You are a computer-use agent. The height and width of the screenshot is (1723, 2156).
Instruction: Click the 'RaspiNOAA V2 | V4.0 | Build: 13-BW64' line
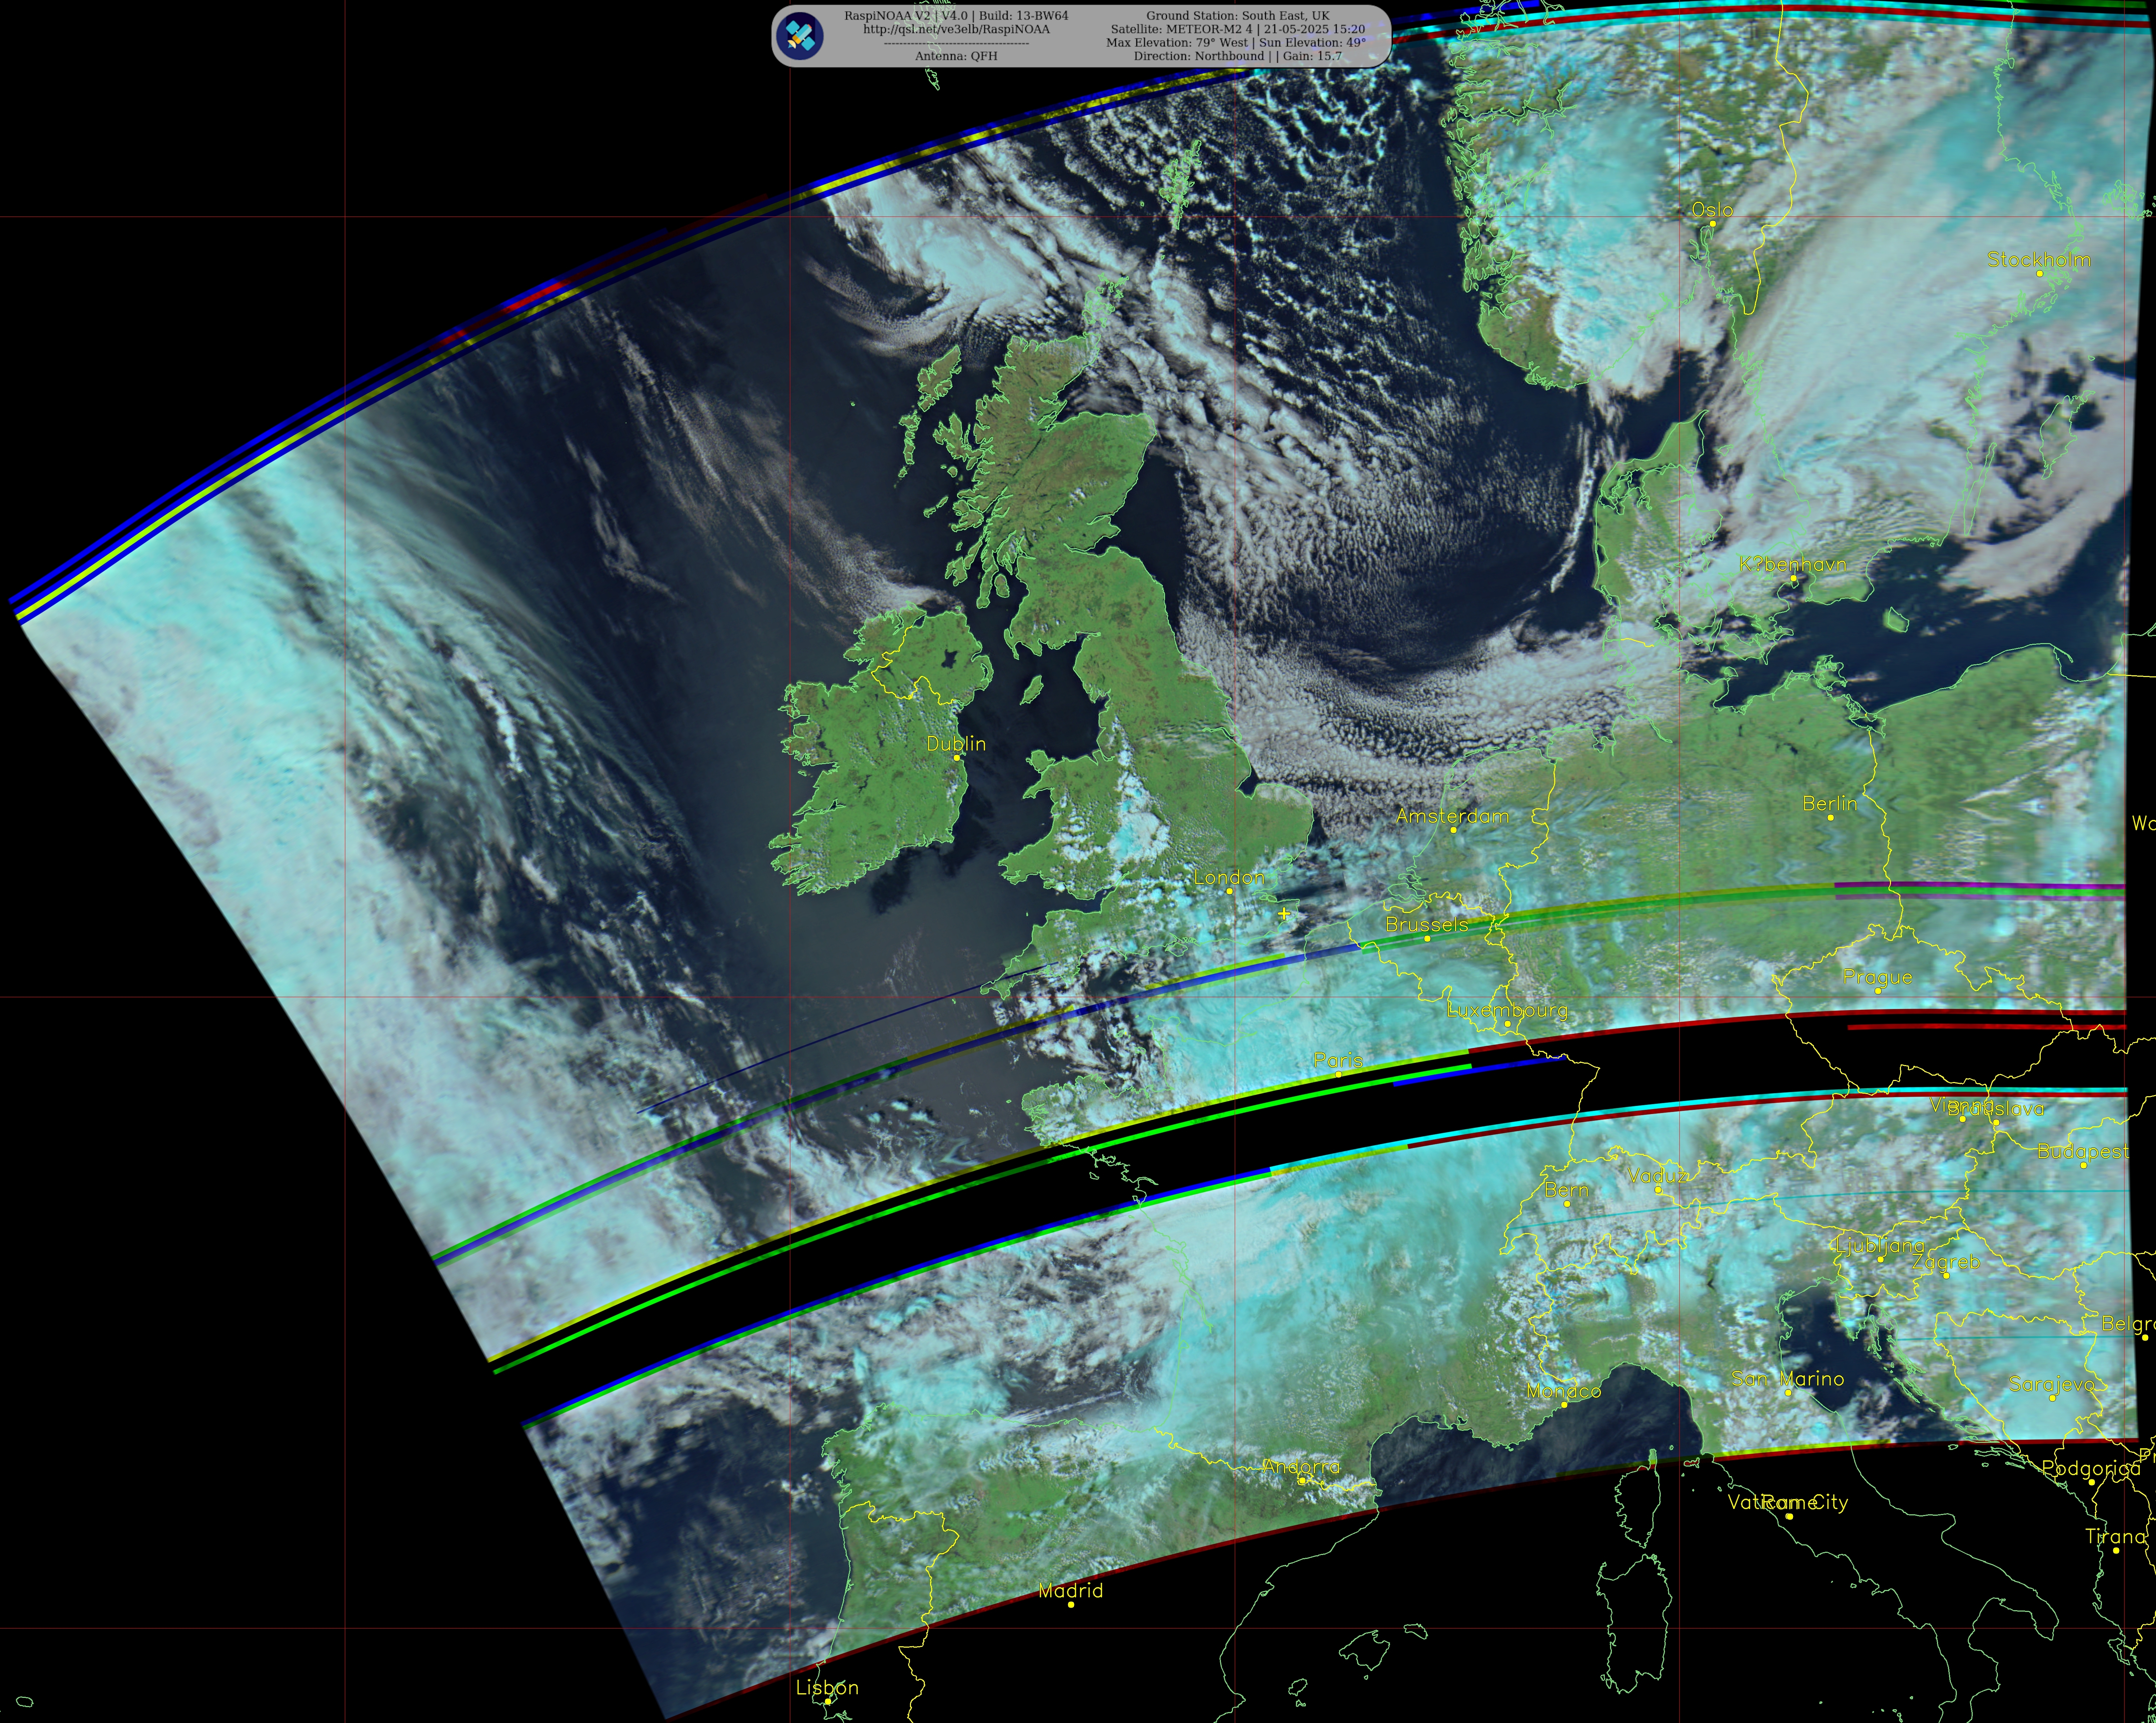click(x=956, y=16)
